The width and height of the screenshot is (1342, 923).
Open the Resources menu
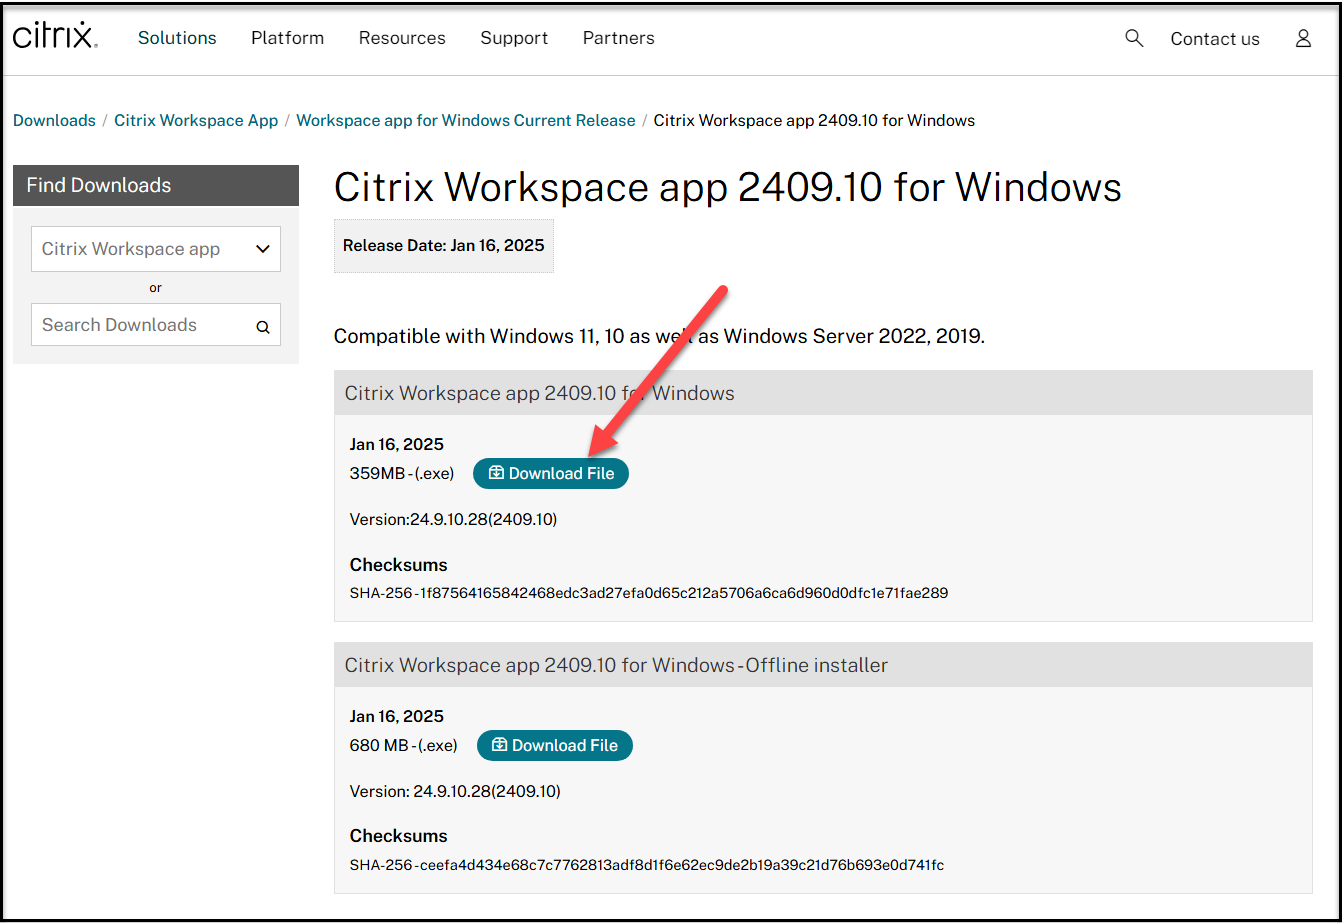click(402, 38)
